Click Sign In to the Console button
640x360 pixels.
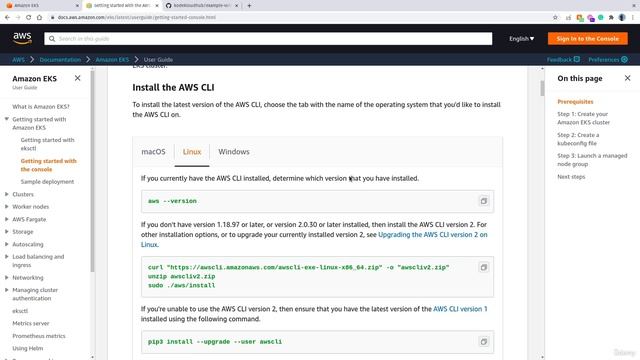[588, 39]
